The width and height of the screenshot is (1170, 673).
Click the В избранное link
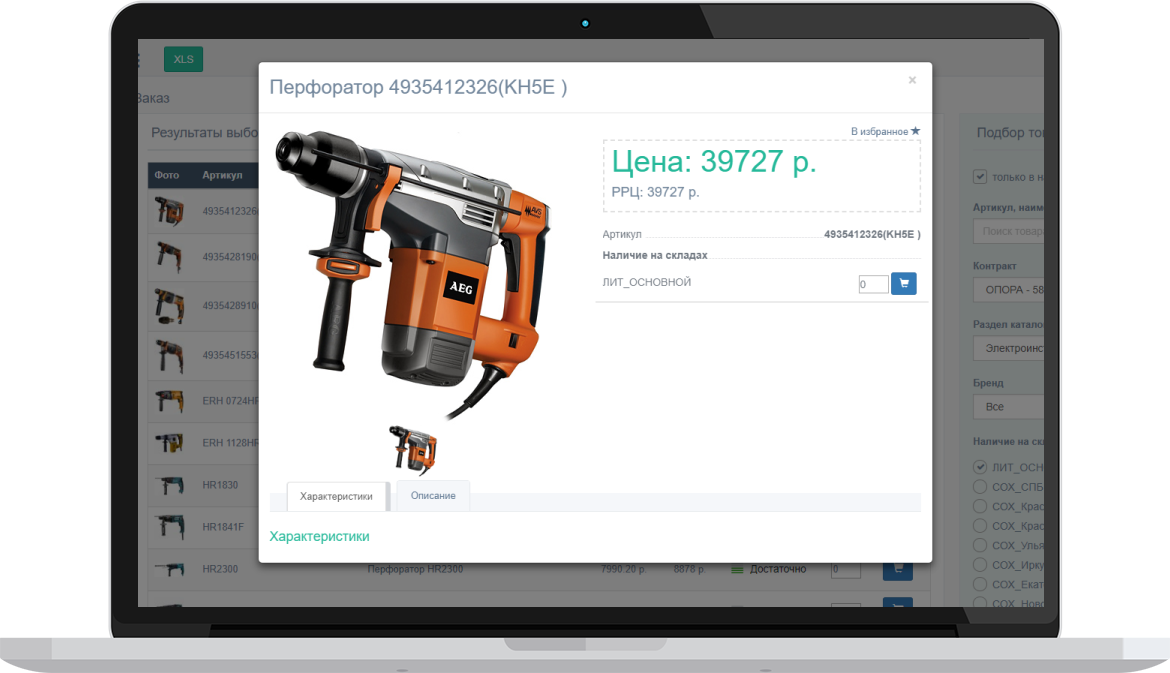(879, 131)
